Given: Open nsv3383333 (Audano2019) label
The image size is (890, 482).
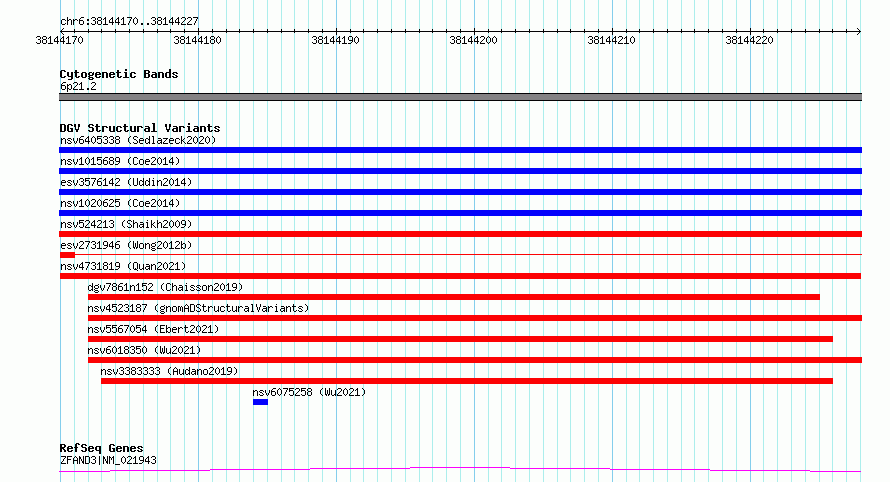Looking at the screenshot, I should point(169,371).
